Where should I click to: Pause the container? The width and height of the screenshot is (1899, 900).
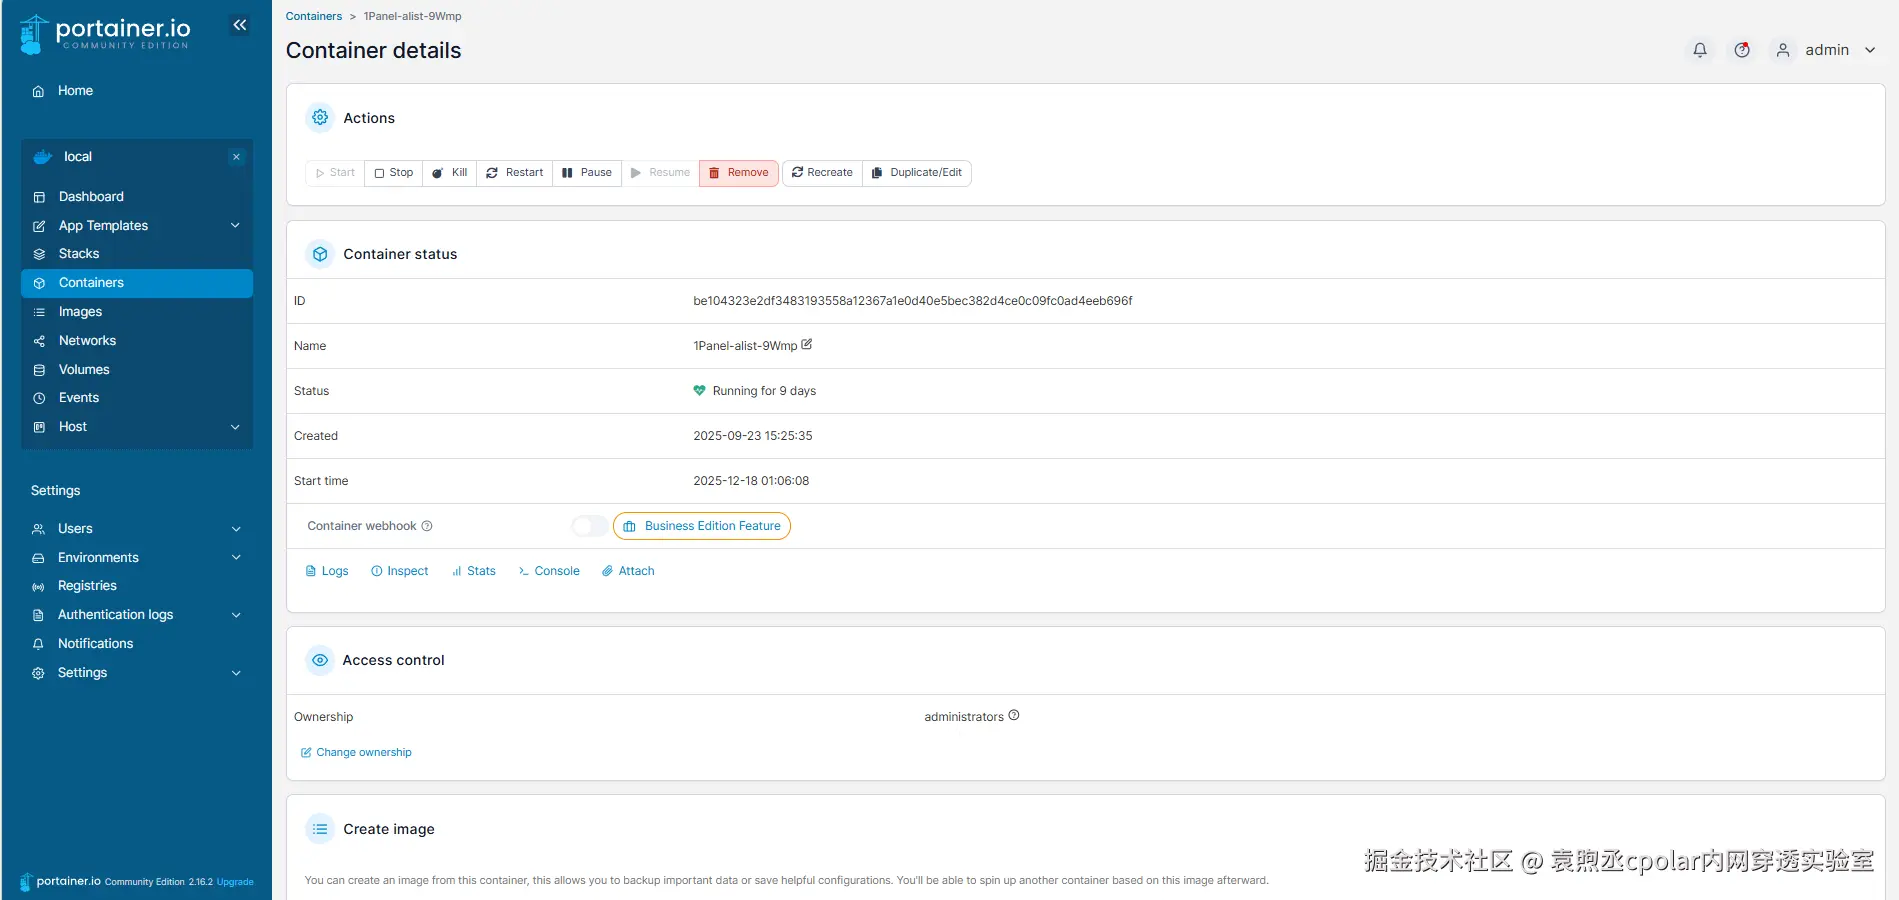point(587,173)
